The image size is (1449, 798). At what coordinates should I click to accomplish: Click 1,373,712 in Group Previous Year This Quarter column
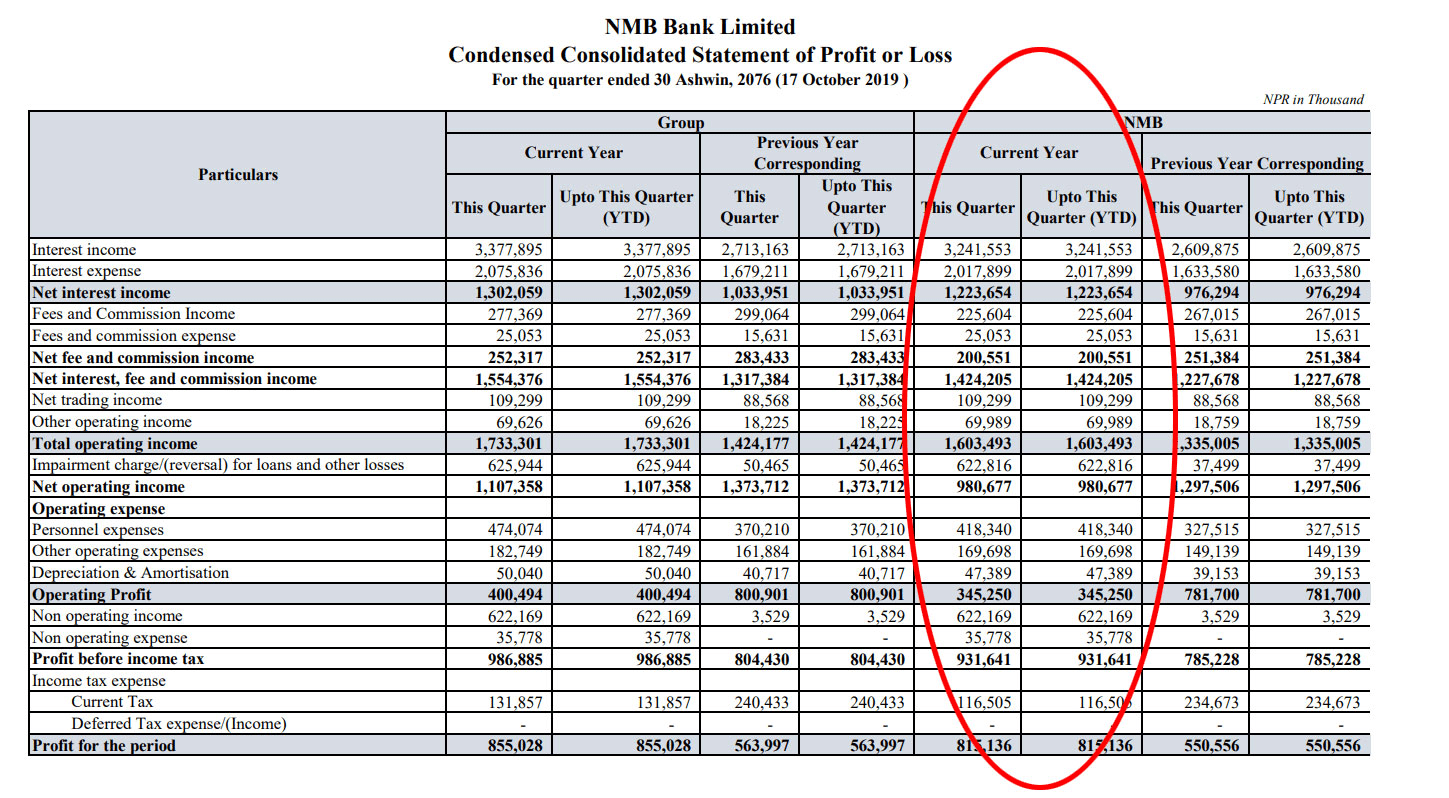(x=754, y=487)
